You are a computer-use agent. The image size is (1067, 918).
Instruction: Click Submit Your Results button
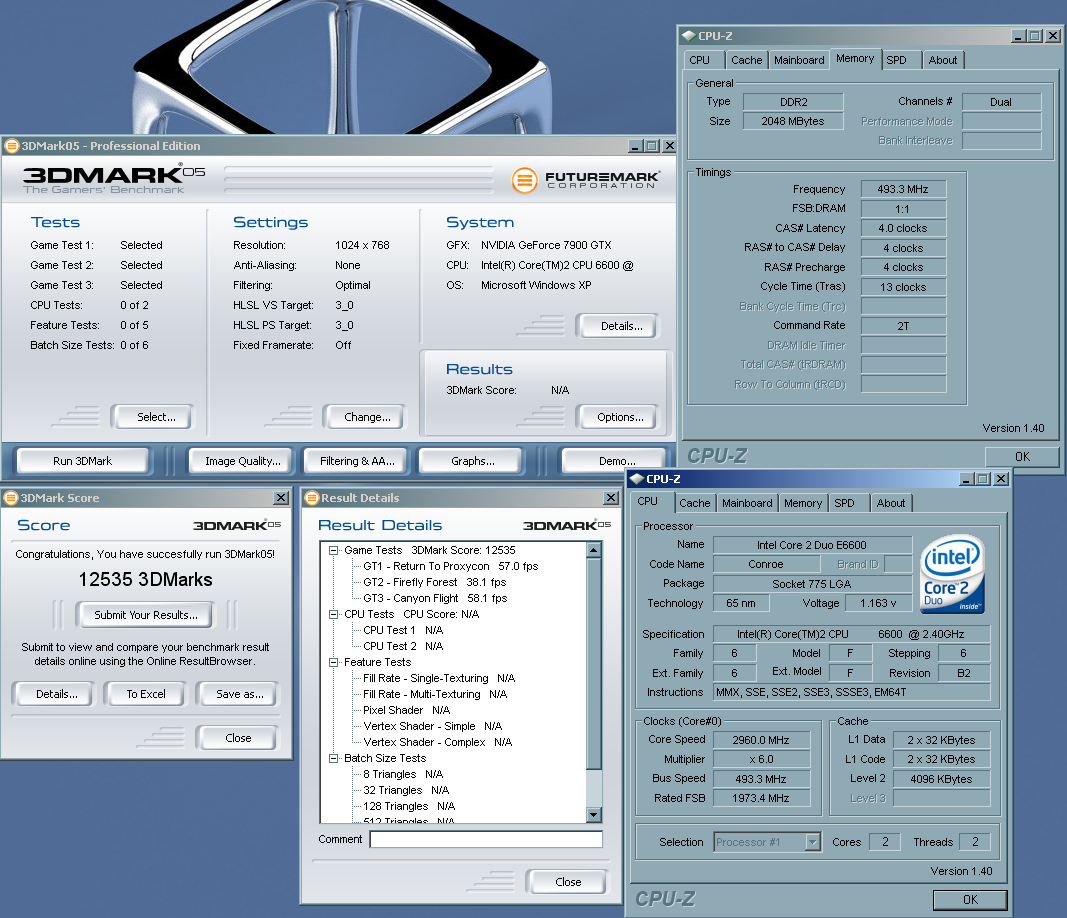pos(146,614)
